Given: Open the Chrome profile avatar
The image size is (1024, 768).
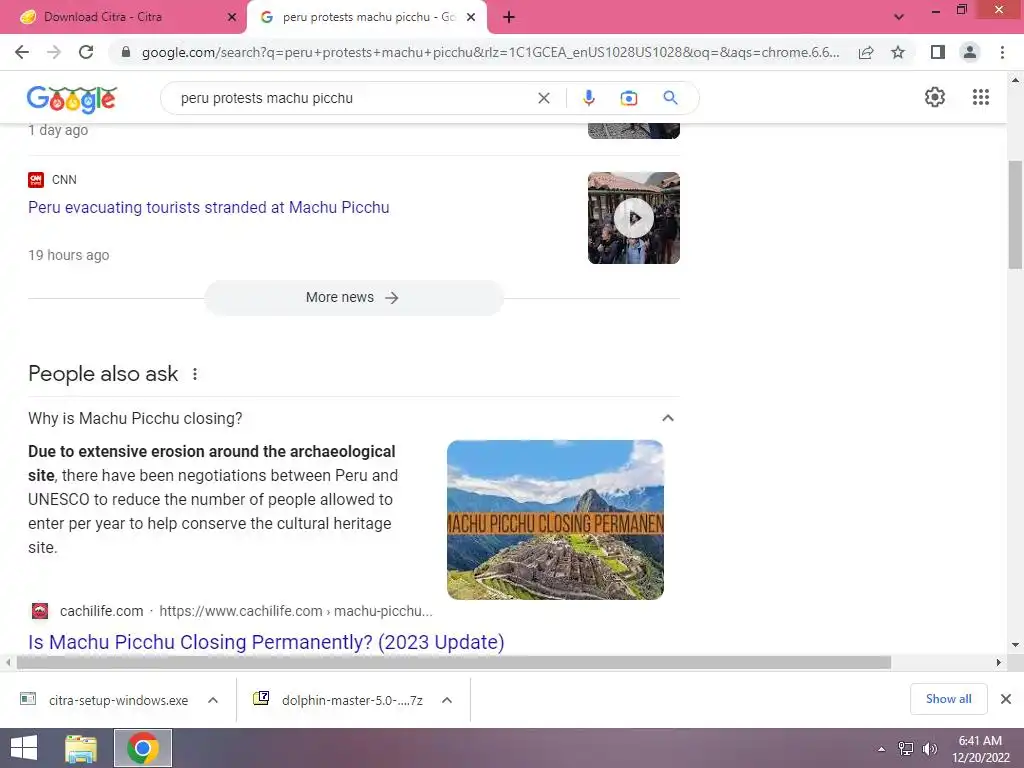Looking at the screenshot, I should coord(970,52).
